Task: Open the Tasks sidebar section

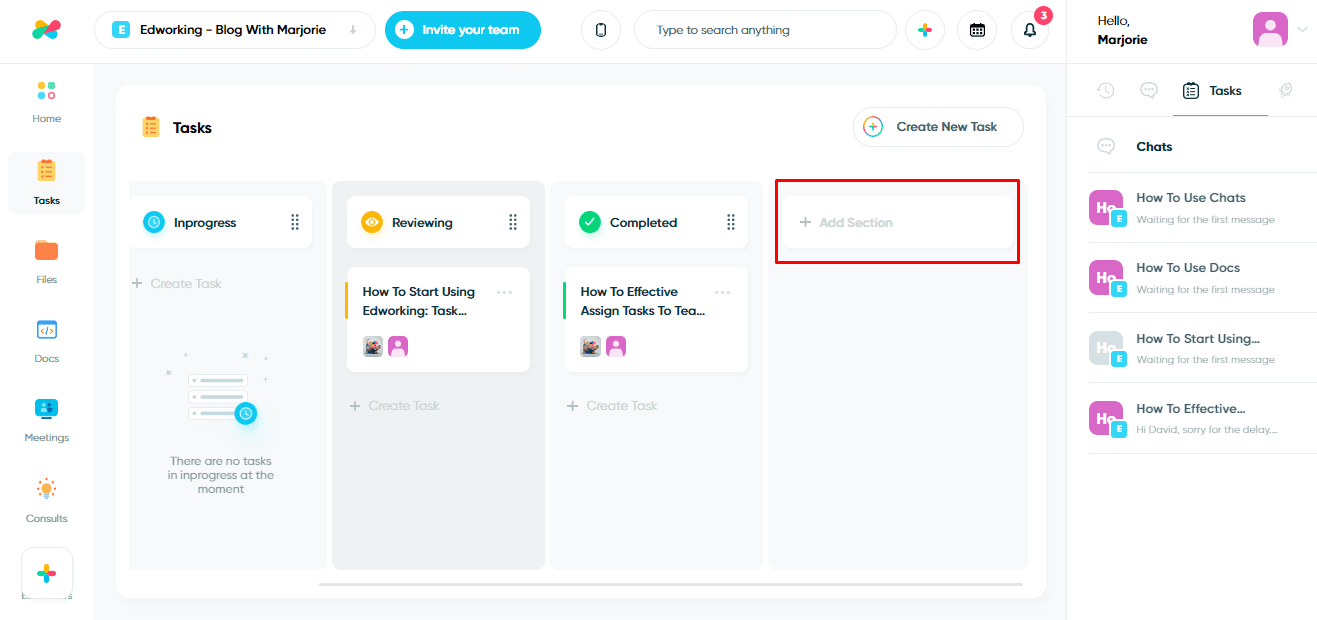Action: (x=46, y=182)
